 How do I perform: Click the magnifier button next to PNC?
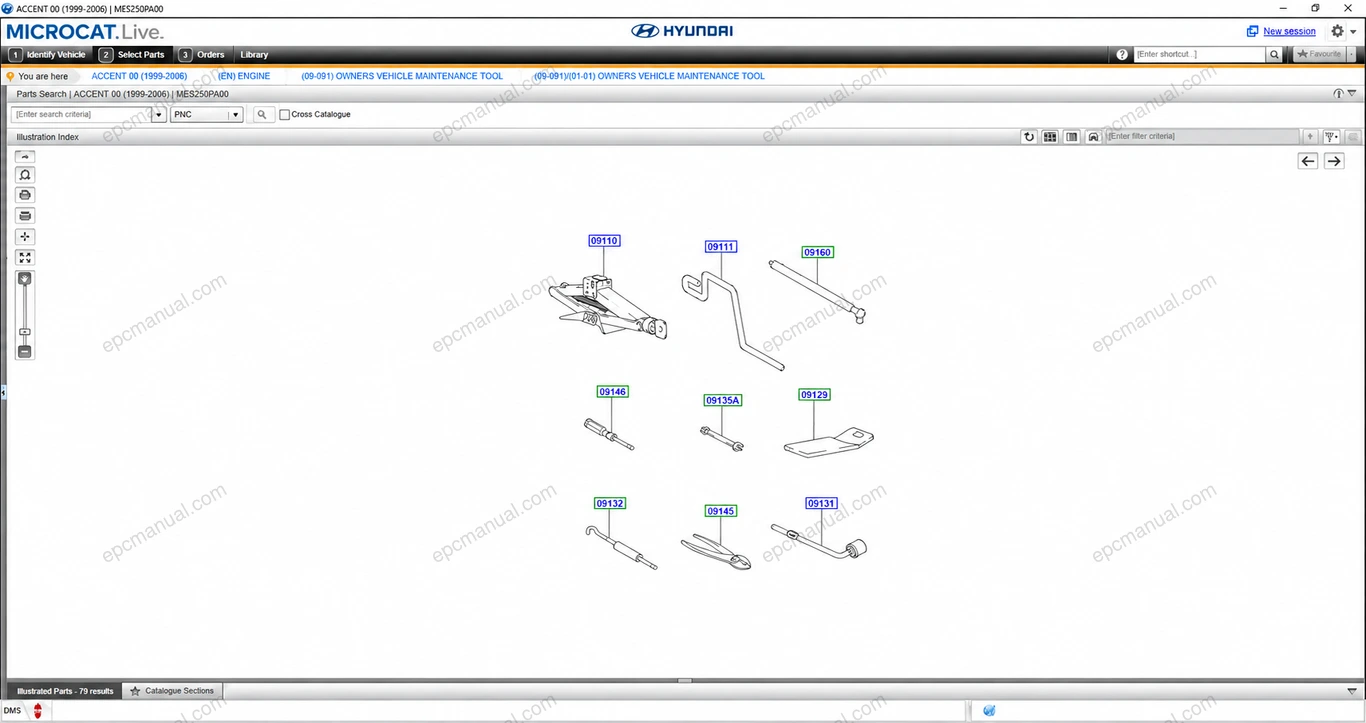(262, 115)
